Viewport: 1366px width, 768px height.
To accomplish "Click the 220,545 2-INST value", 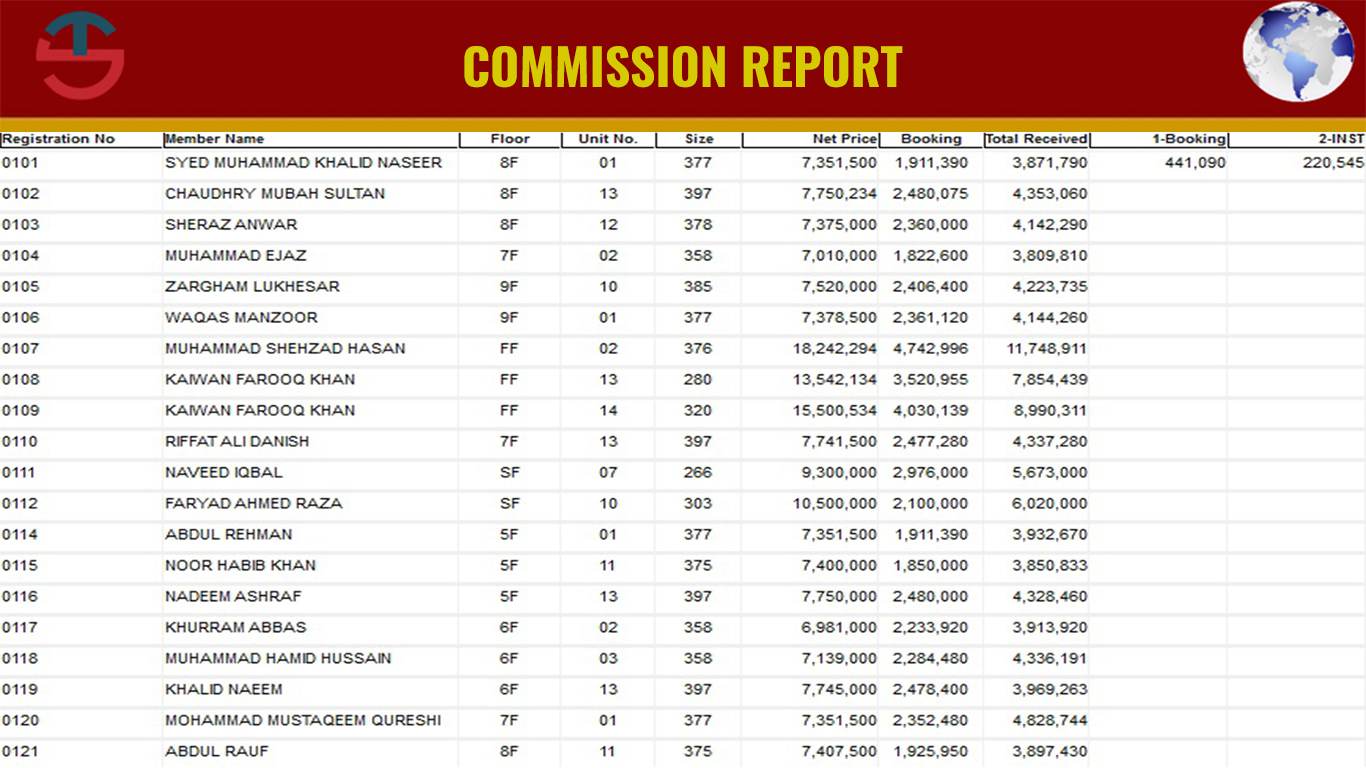I will click(1334, 162).
